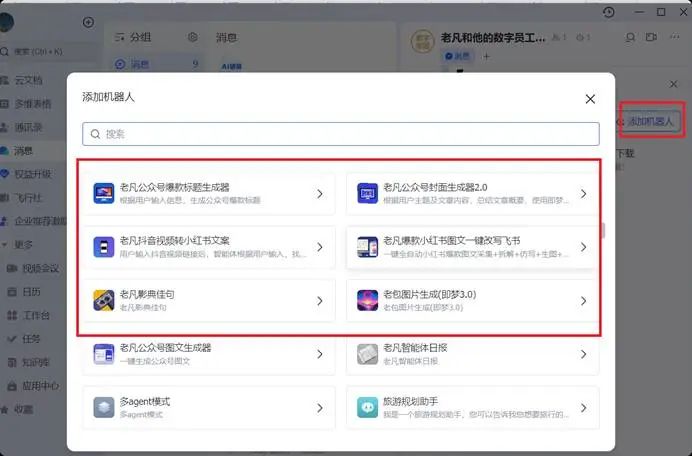
Task: Click the chevron beside 老凡影典佳句
Action: point(320,301)
